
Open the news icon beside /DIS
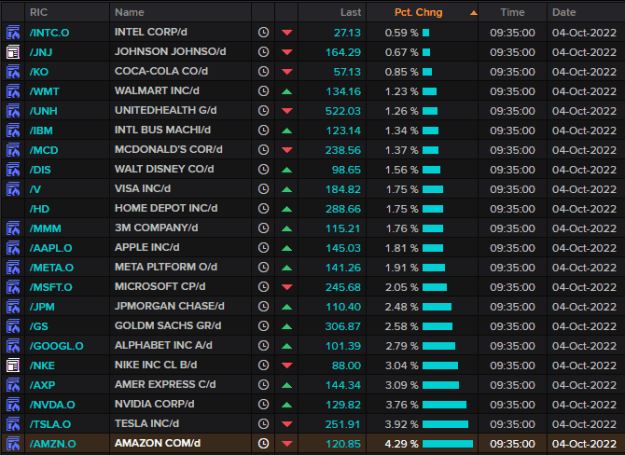coord(13,169)
